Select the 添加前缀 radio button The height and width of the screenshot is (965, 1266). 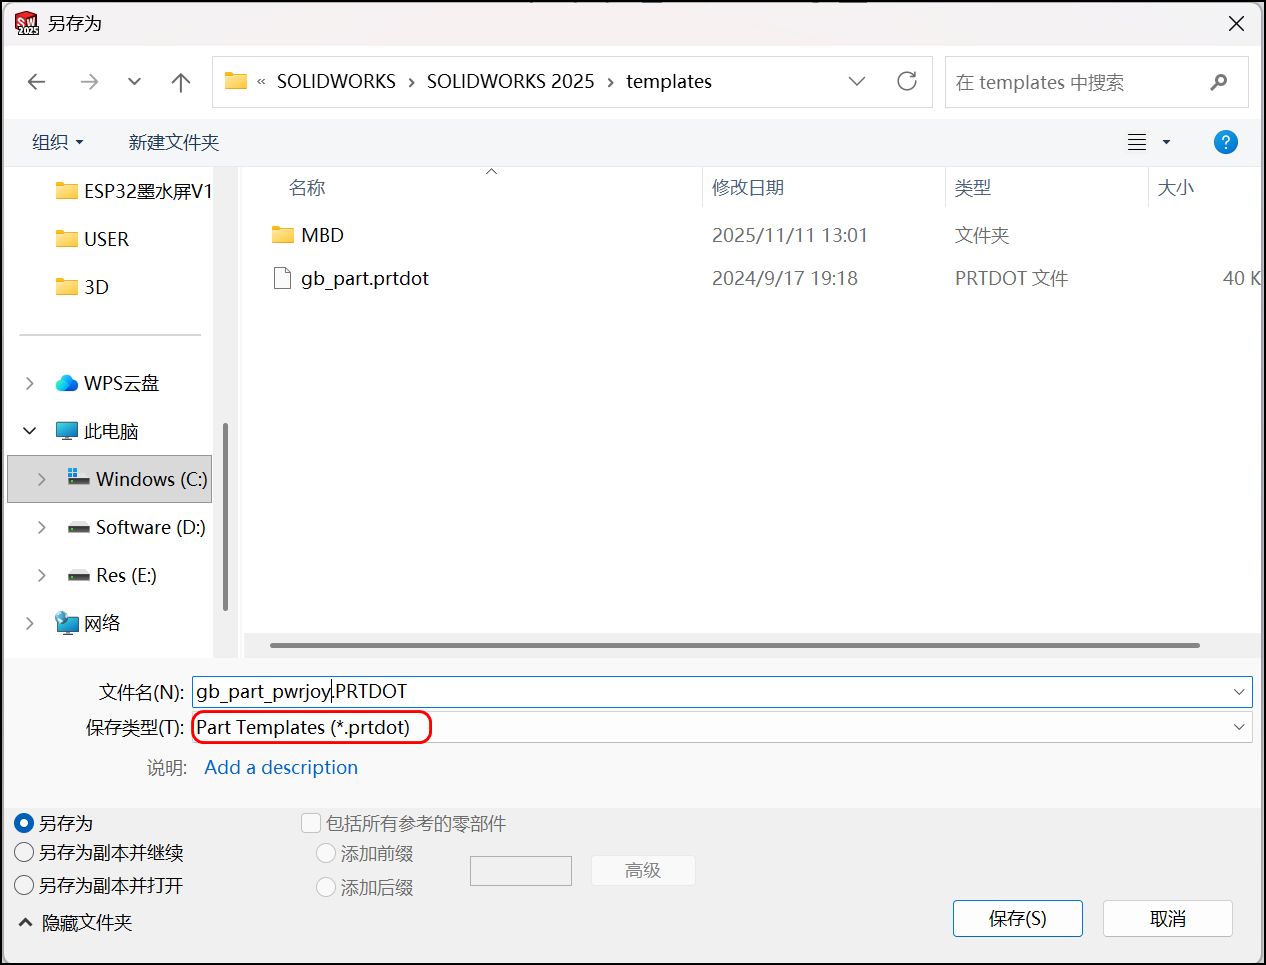[x=326, y=854]
